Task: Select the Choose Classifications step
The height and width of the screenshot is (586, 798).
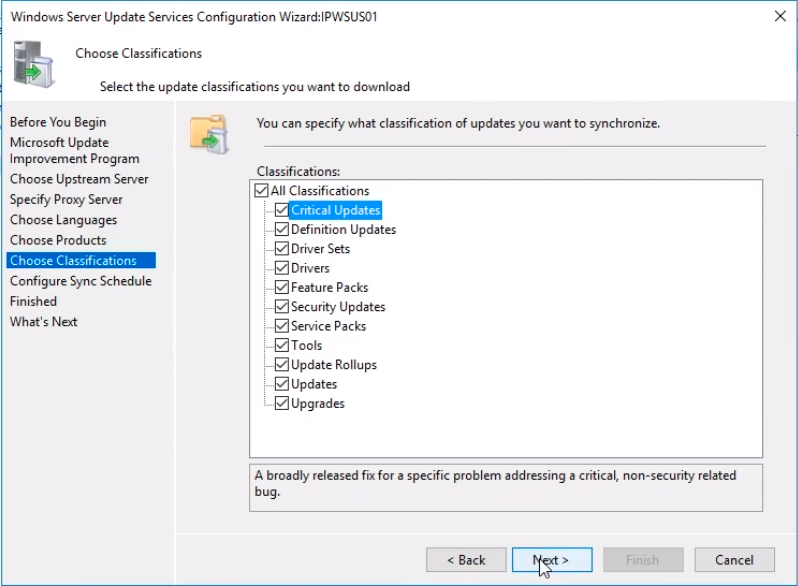Action: pyautogui.click(x=81, y=260)
